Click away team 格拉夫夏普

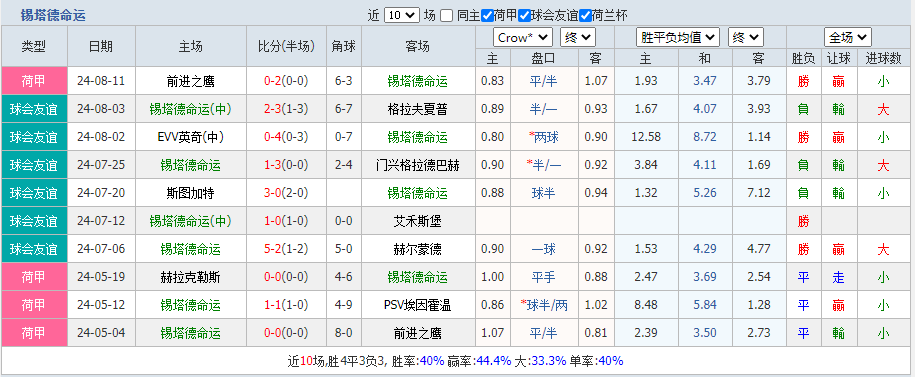[418, 109]
